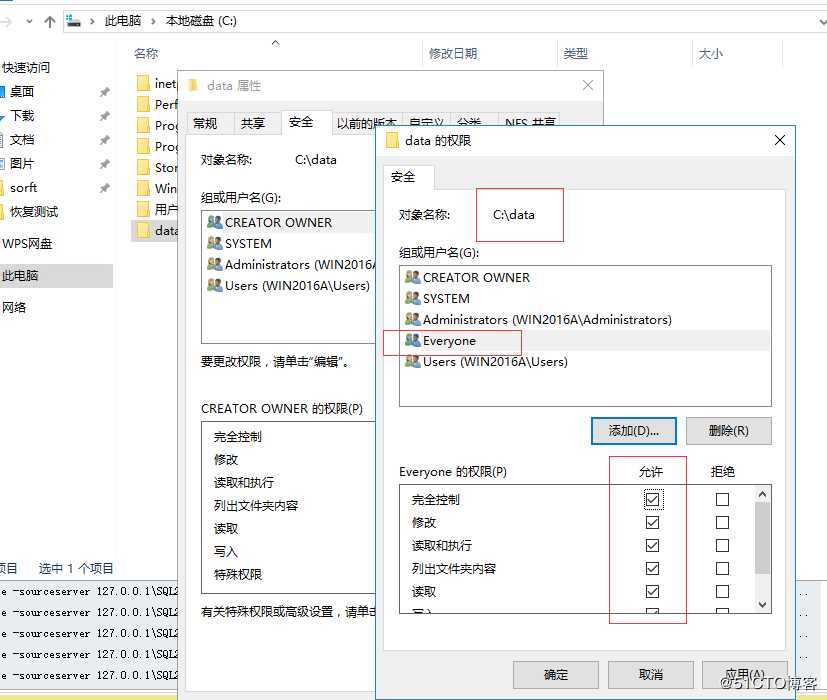This screenshot has width=827, height=700.
Task: Select 图片 in quick access
Action: click(x=22, y=164)
